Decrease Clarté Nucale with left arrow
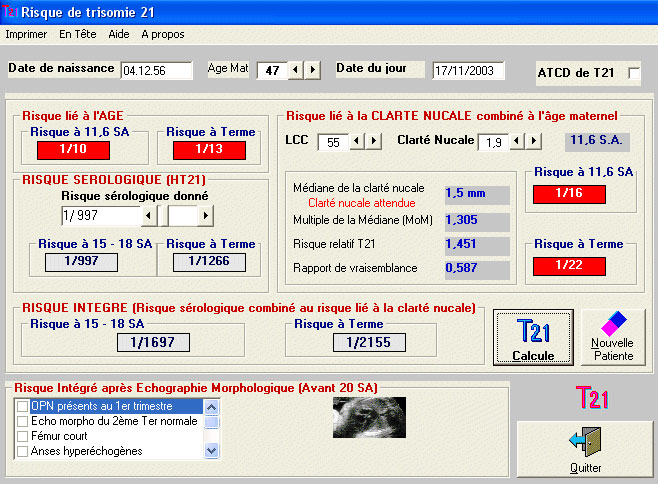The image size is (658, 484). pos(517,142)
